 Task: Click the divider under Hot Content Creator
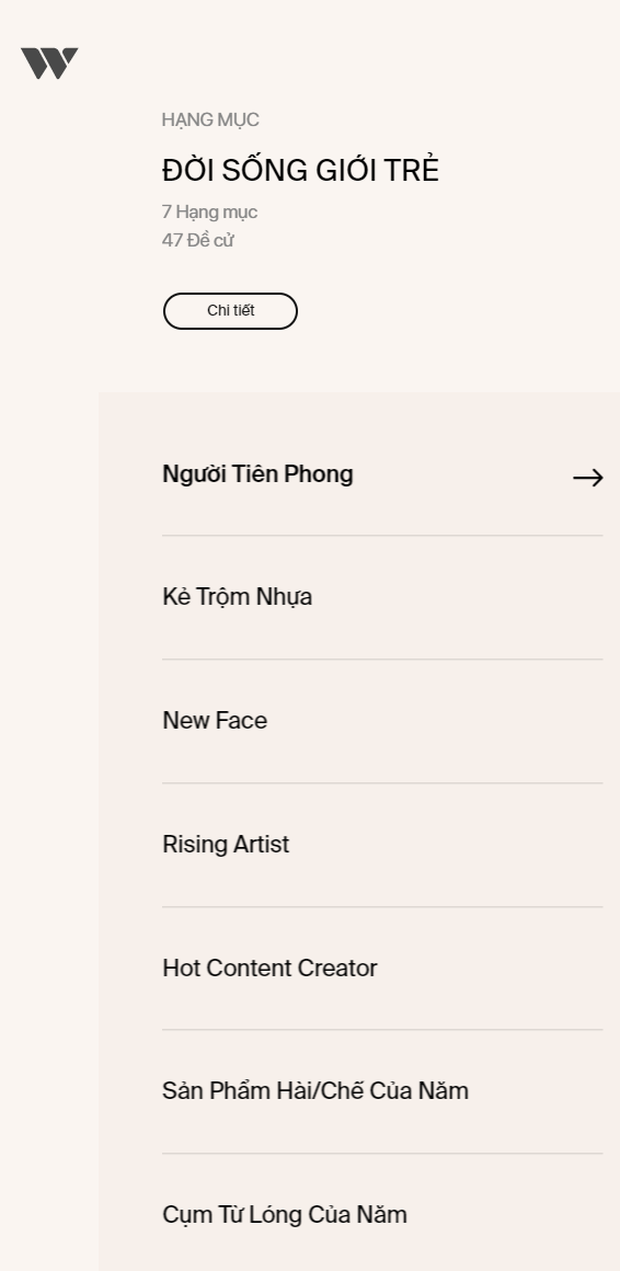(x=382, y=1030)
